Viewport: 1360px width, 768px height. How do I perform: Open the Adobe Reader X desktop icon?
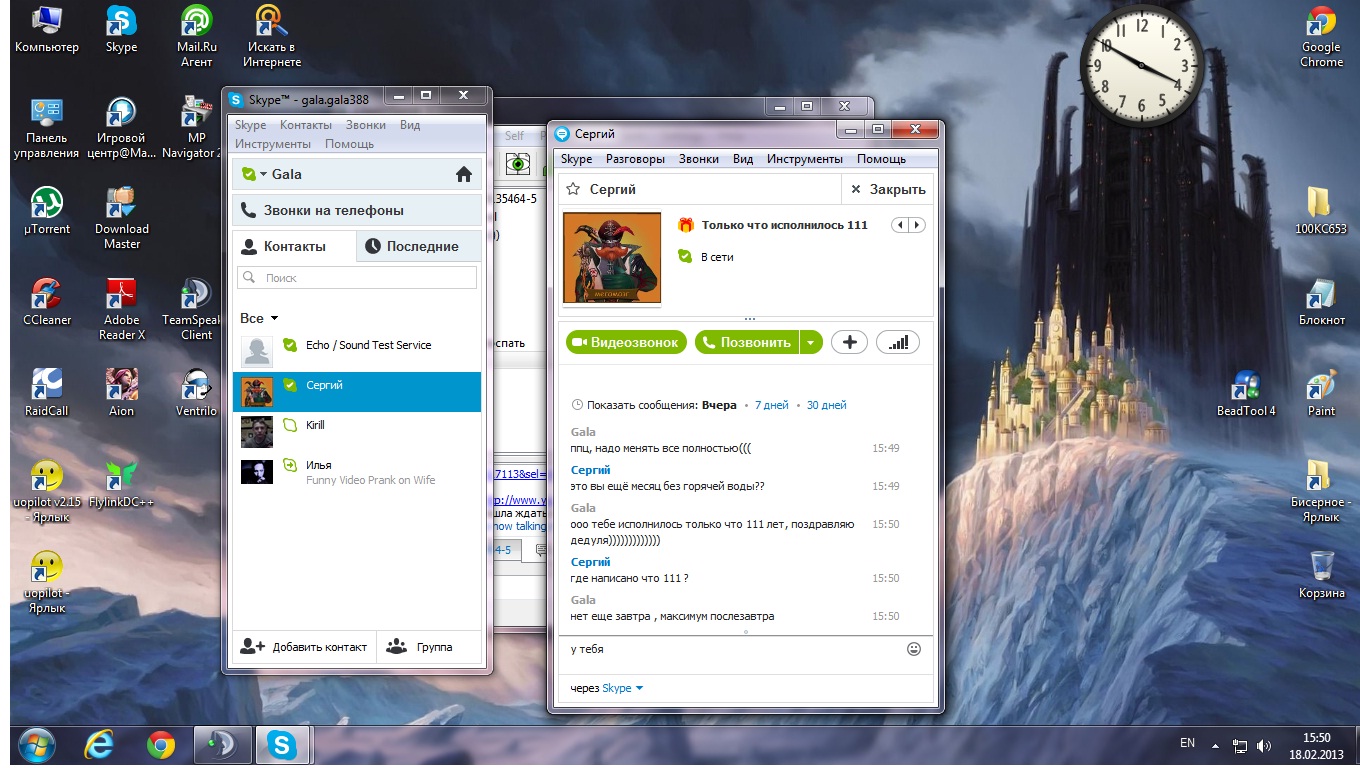[121, 310]
